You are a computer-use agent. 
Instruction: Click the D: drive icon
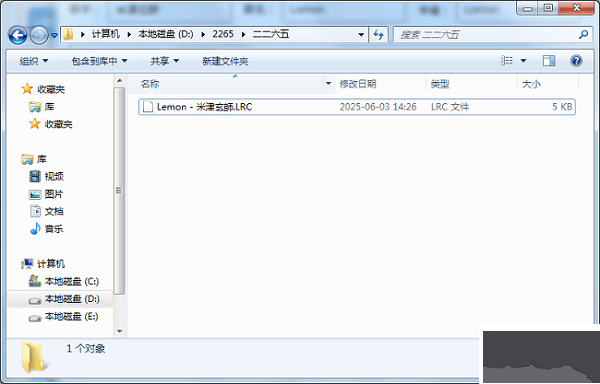(35, 301)
